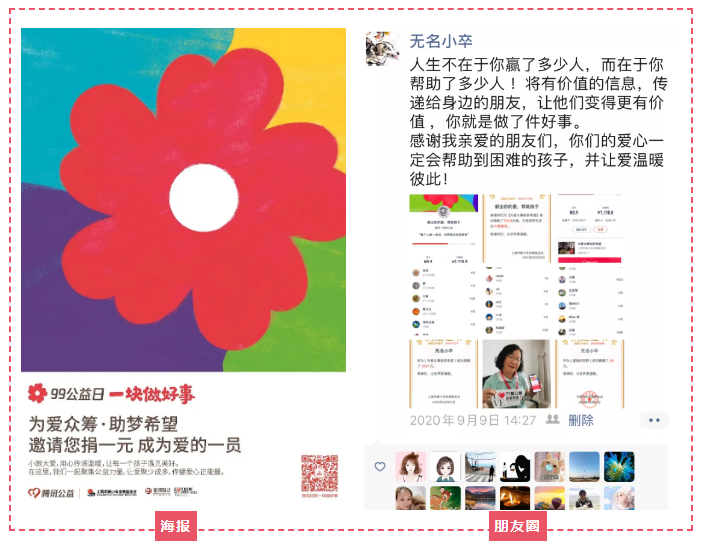Click the Bambi deer liker avatar
703x549 pixels.
[x=445, y=498]
